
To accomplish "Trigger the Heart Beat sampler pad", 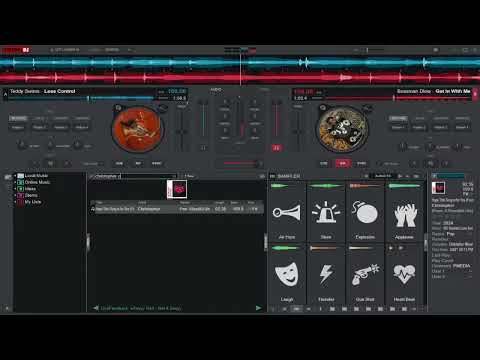I will pyautogui.click(x=404, y=274).
